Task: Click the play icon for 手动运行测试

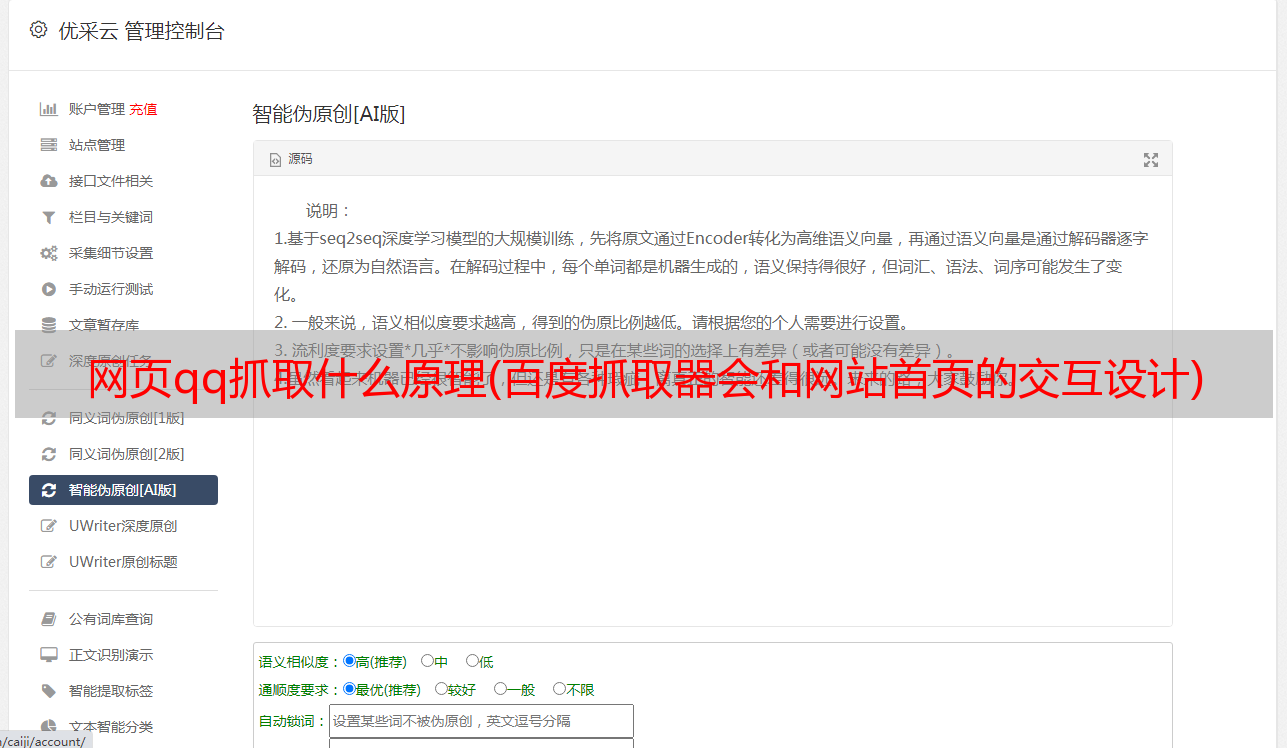Action: click(48, 289)
